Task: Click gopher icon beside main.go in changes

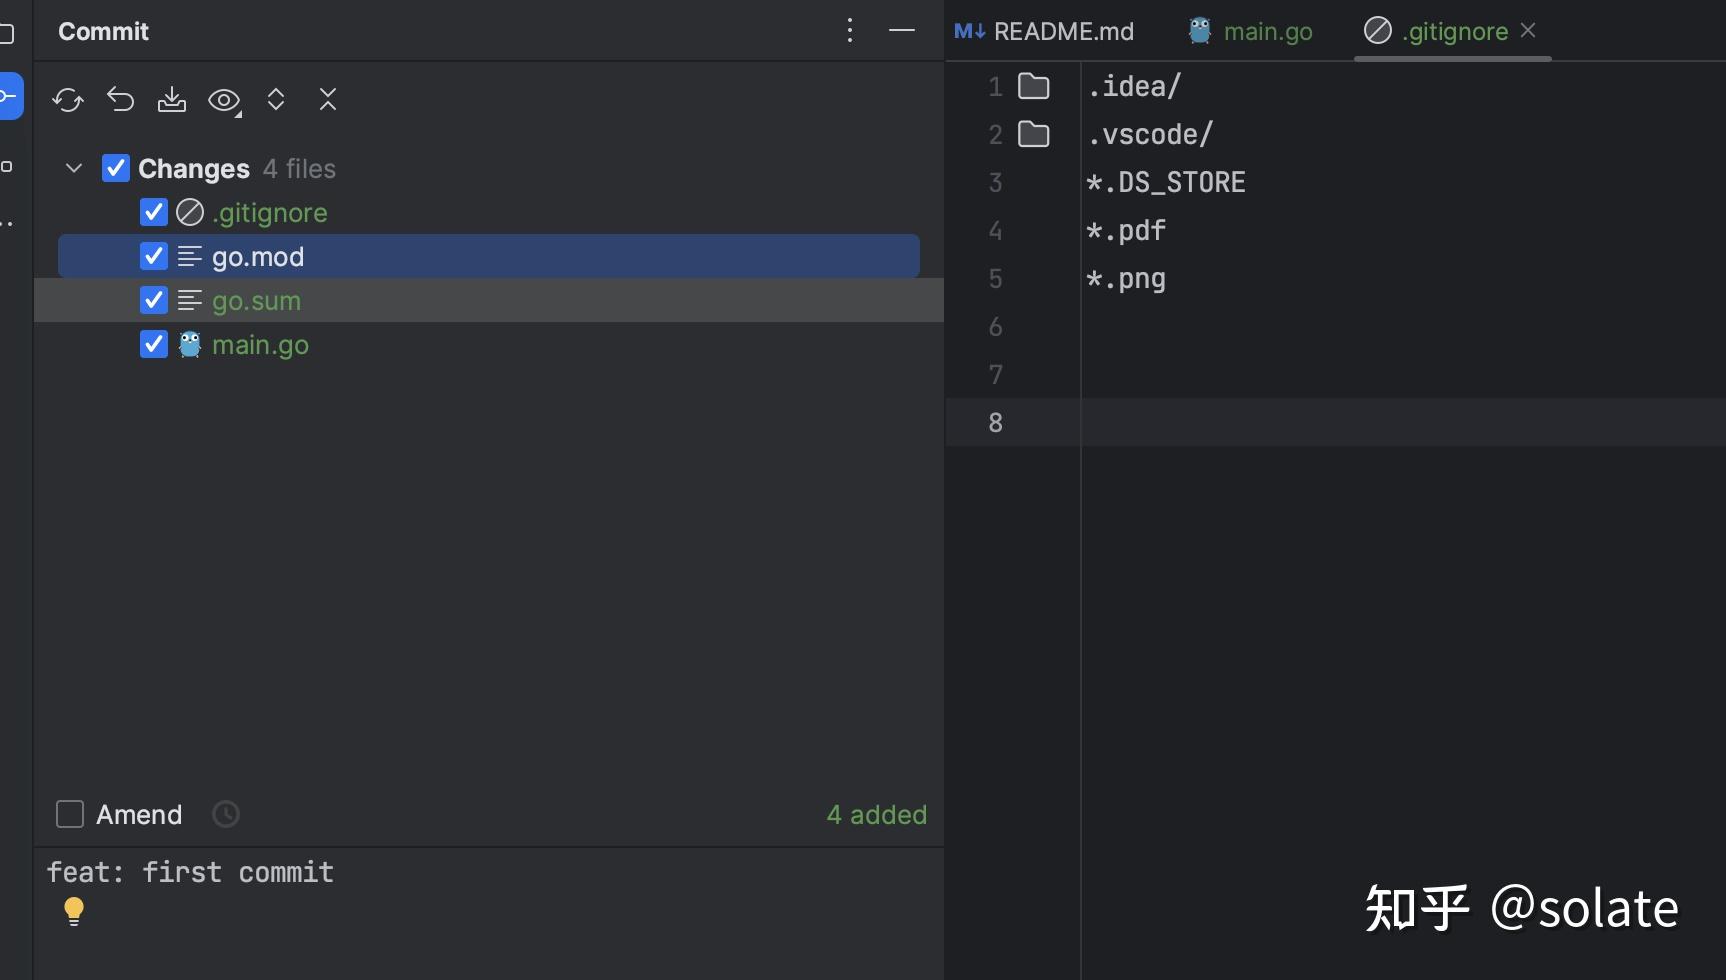Action: (190, 344)
